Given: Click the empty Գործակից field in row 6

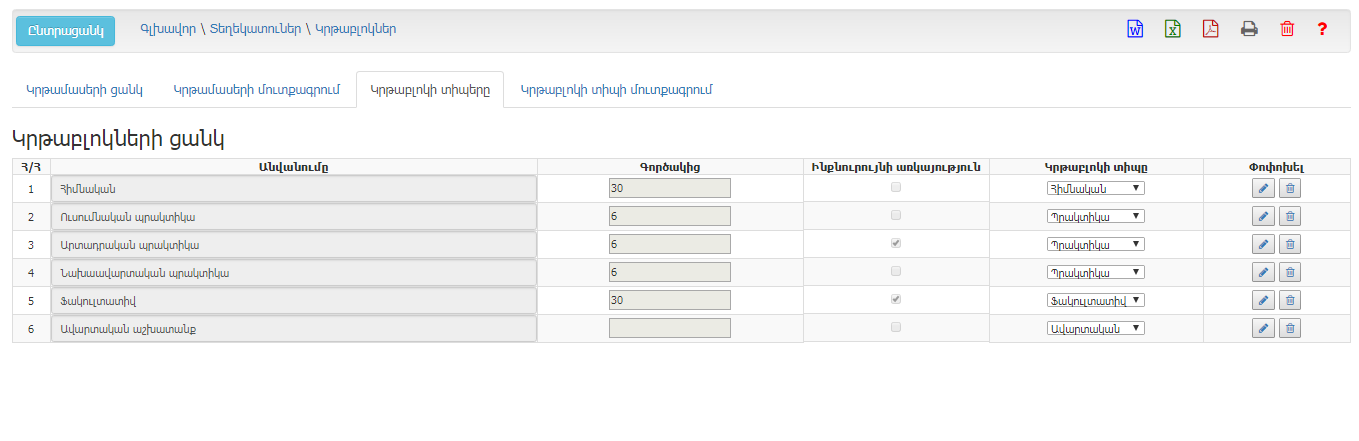Looking at the screenshot, I should [x=669, y=328].
